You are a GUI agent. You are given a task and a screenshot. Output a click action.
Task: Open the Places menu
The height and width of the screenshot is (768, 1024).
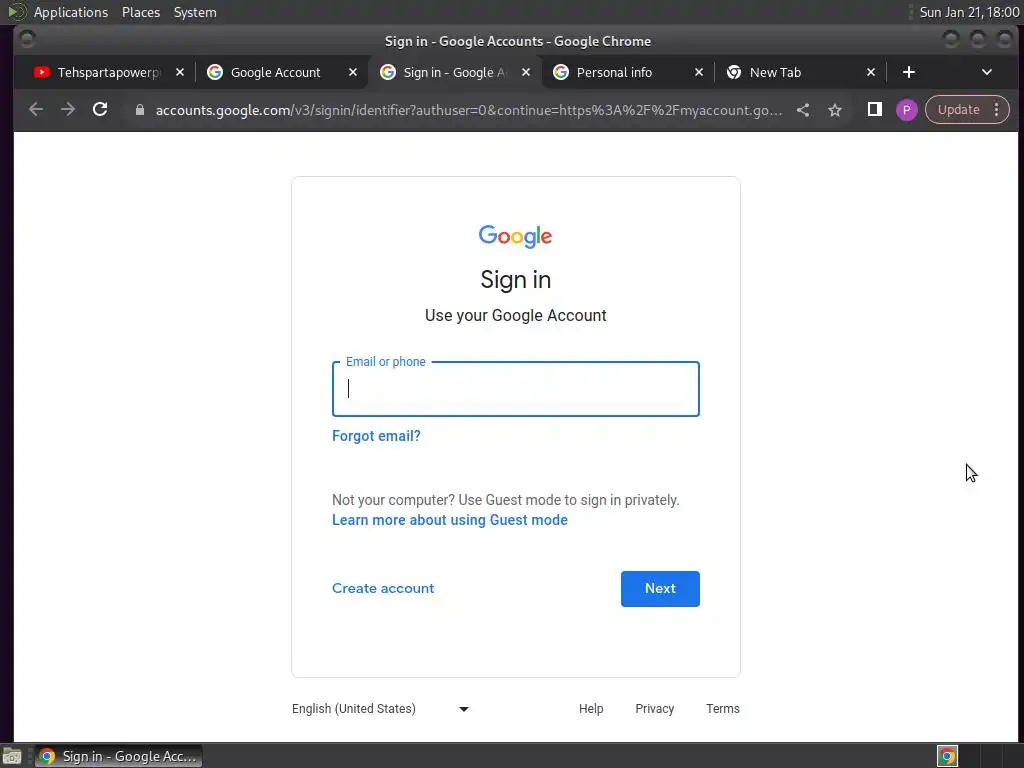tap(140, 12)
